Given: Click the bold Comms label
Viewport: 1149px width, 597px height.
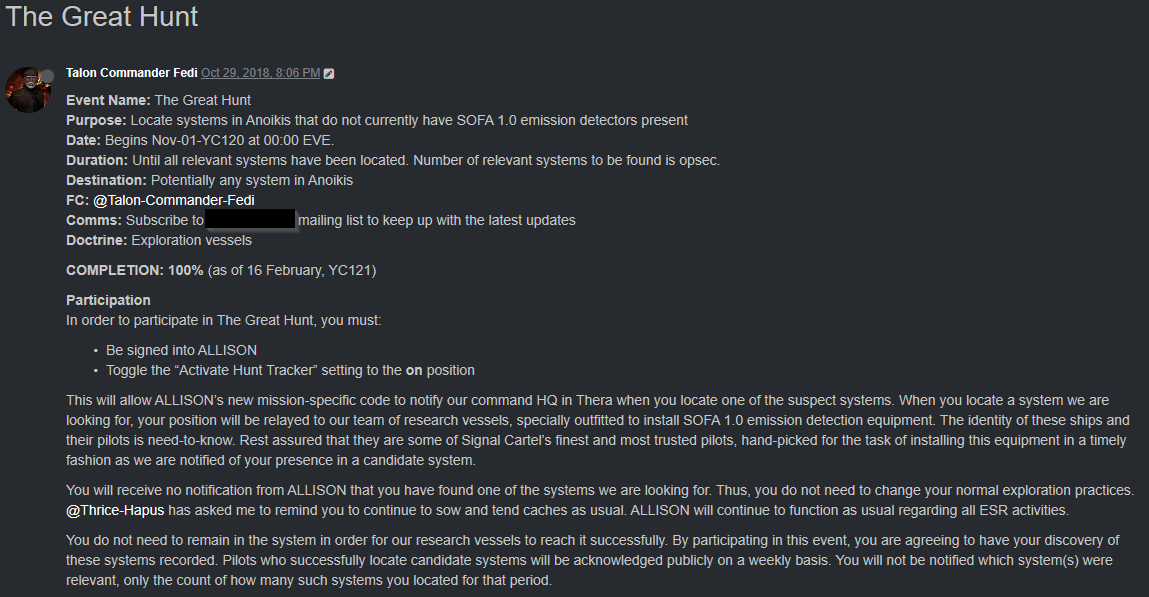Looking at the screenshot, I should tap(94, 220).
